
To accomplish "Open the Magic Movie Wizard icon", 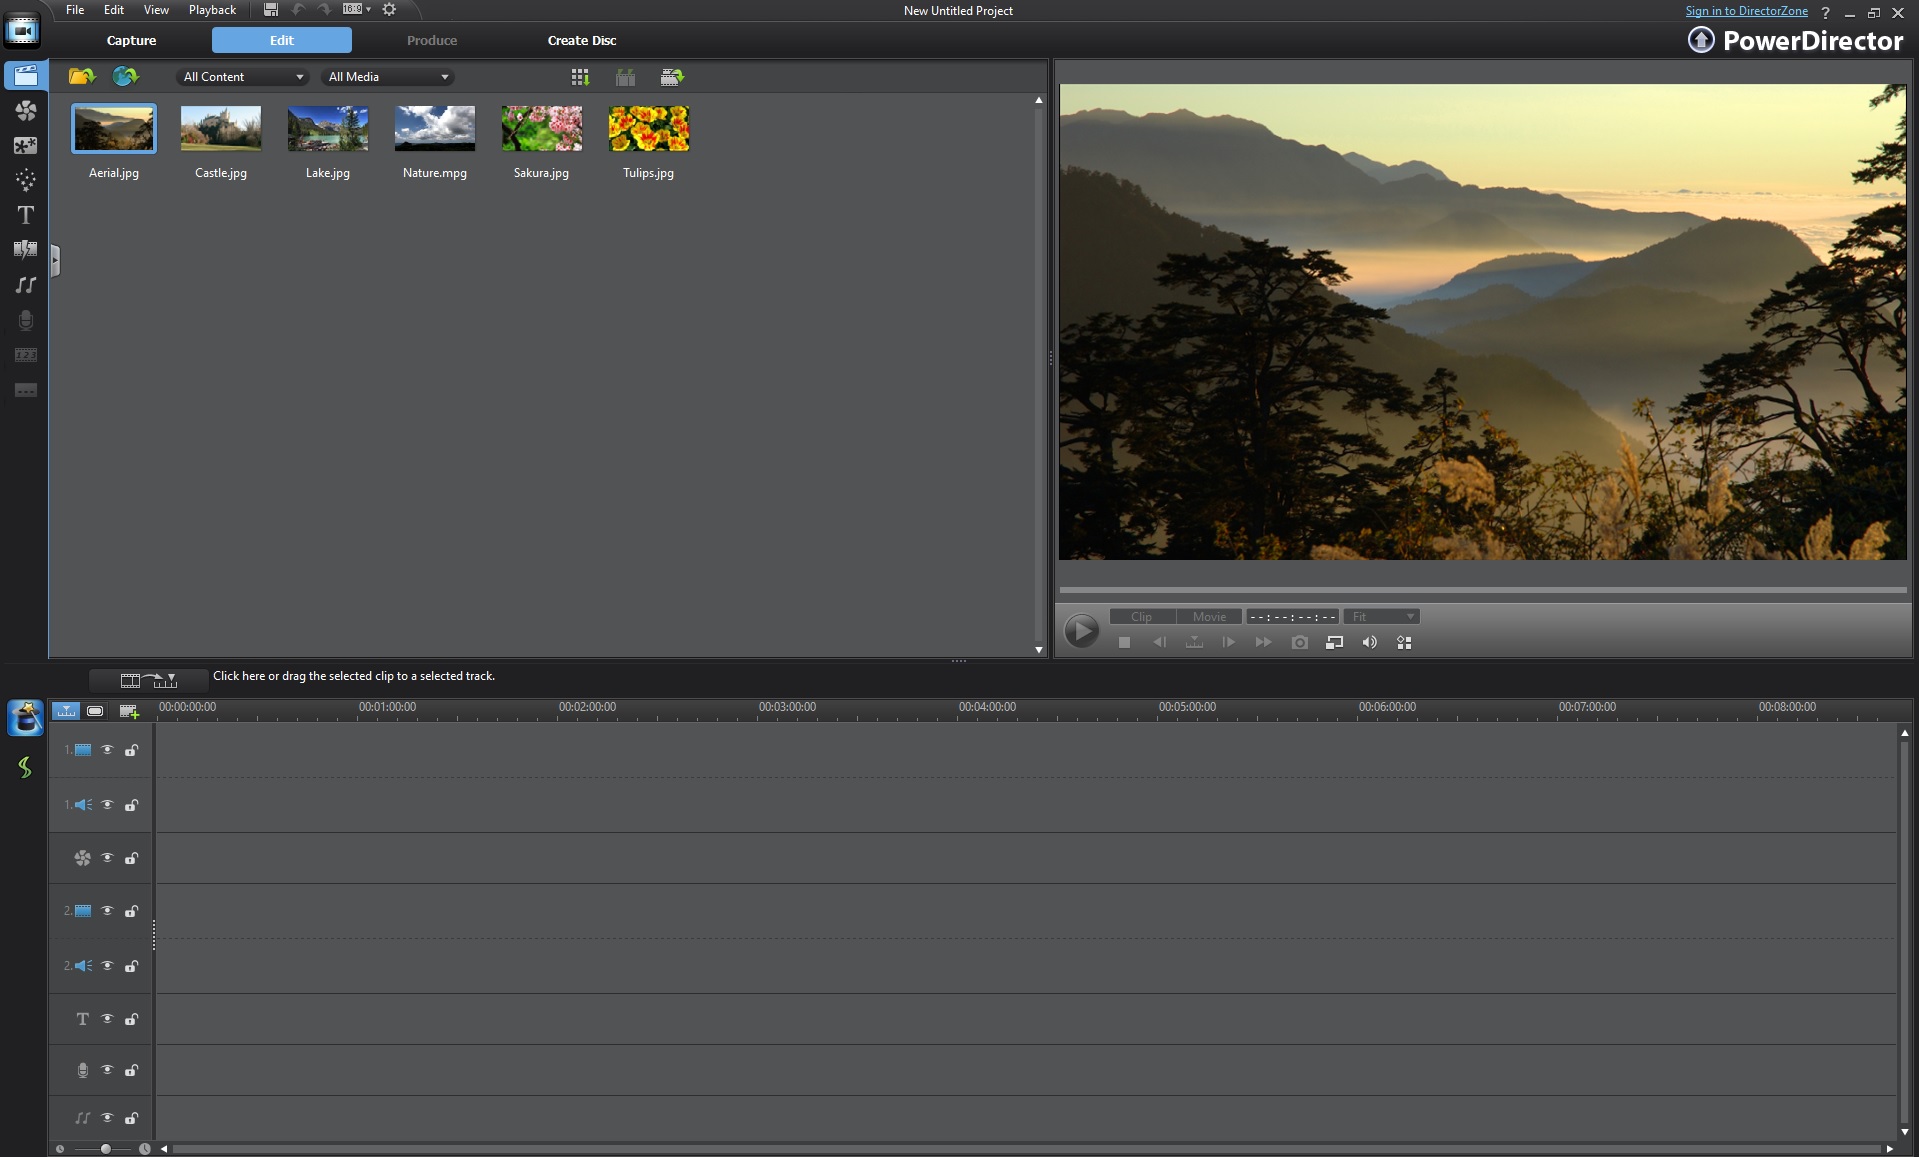I will point(25,718).
